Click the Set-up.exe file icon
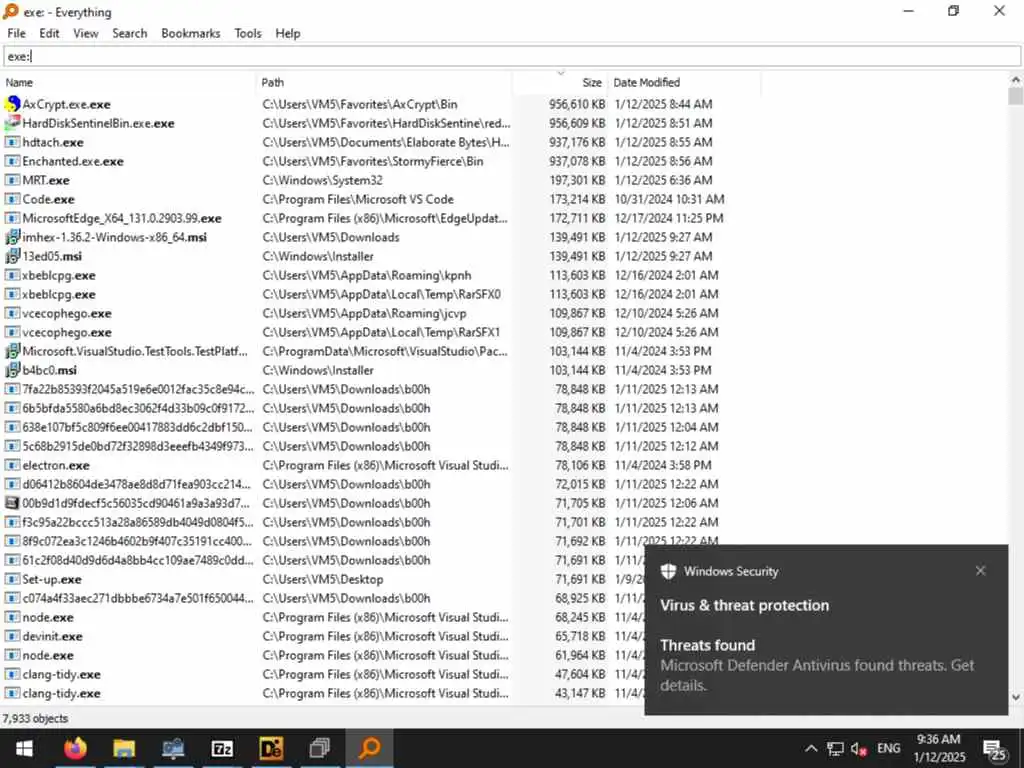 click(12, 579)
